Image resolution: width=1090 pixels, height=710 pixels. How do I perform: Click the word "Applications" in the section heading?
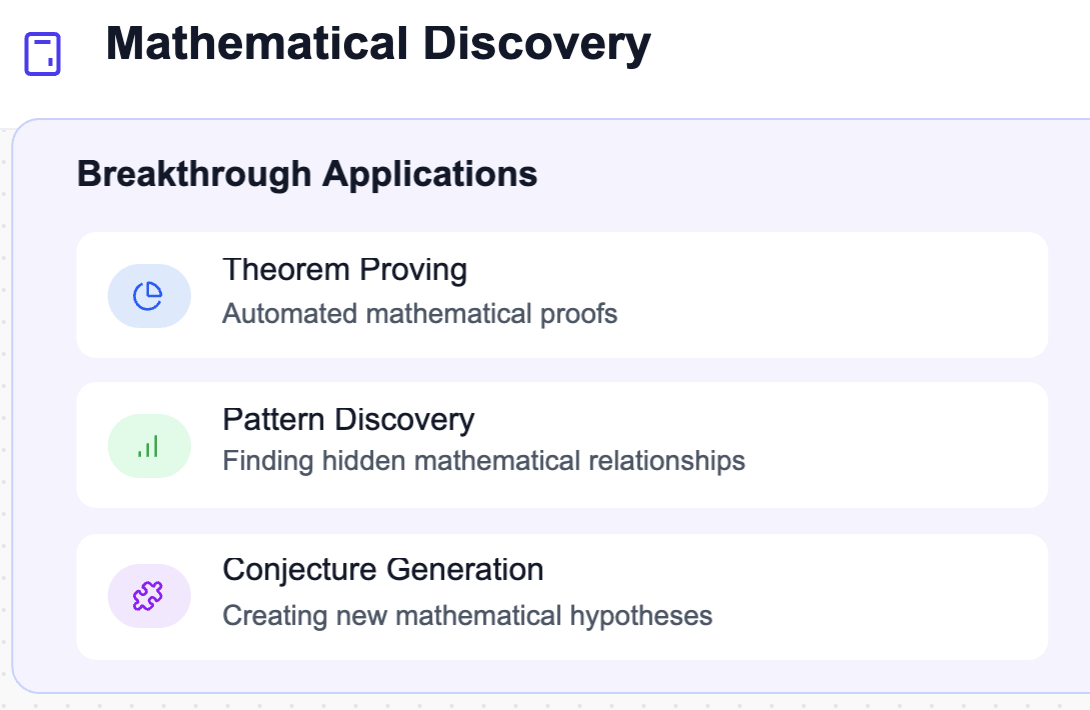(x=430, y=174)
